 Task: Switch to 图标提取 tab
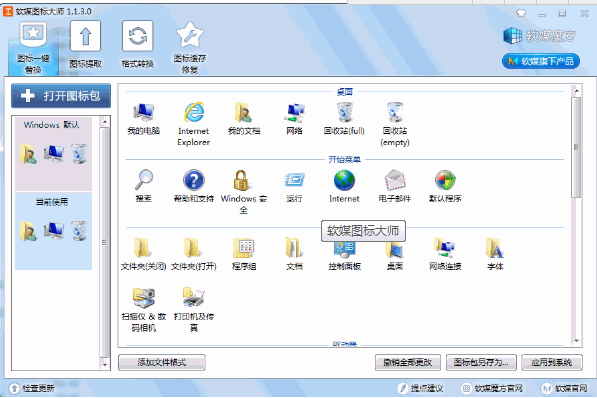tap(85, 45)
